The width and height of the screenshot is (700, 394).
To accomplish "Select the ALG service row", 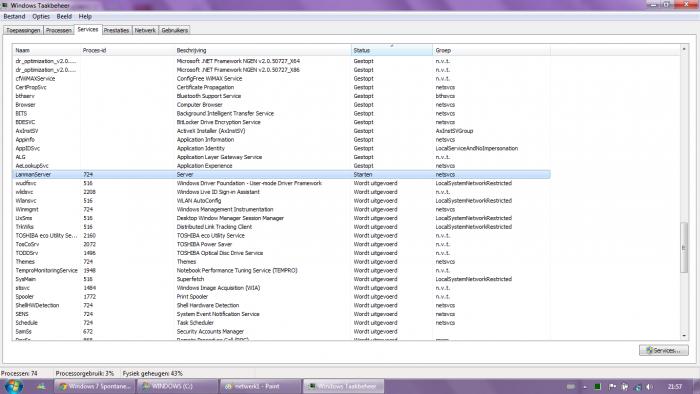I will pyautogui.click(x=281, y=157).
